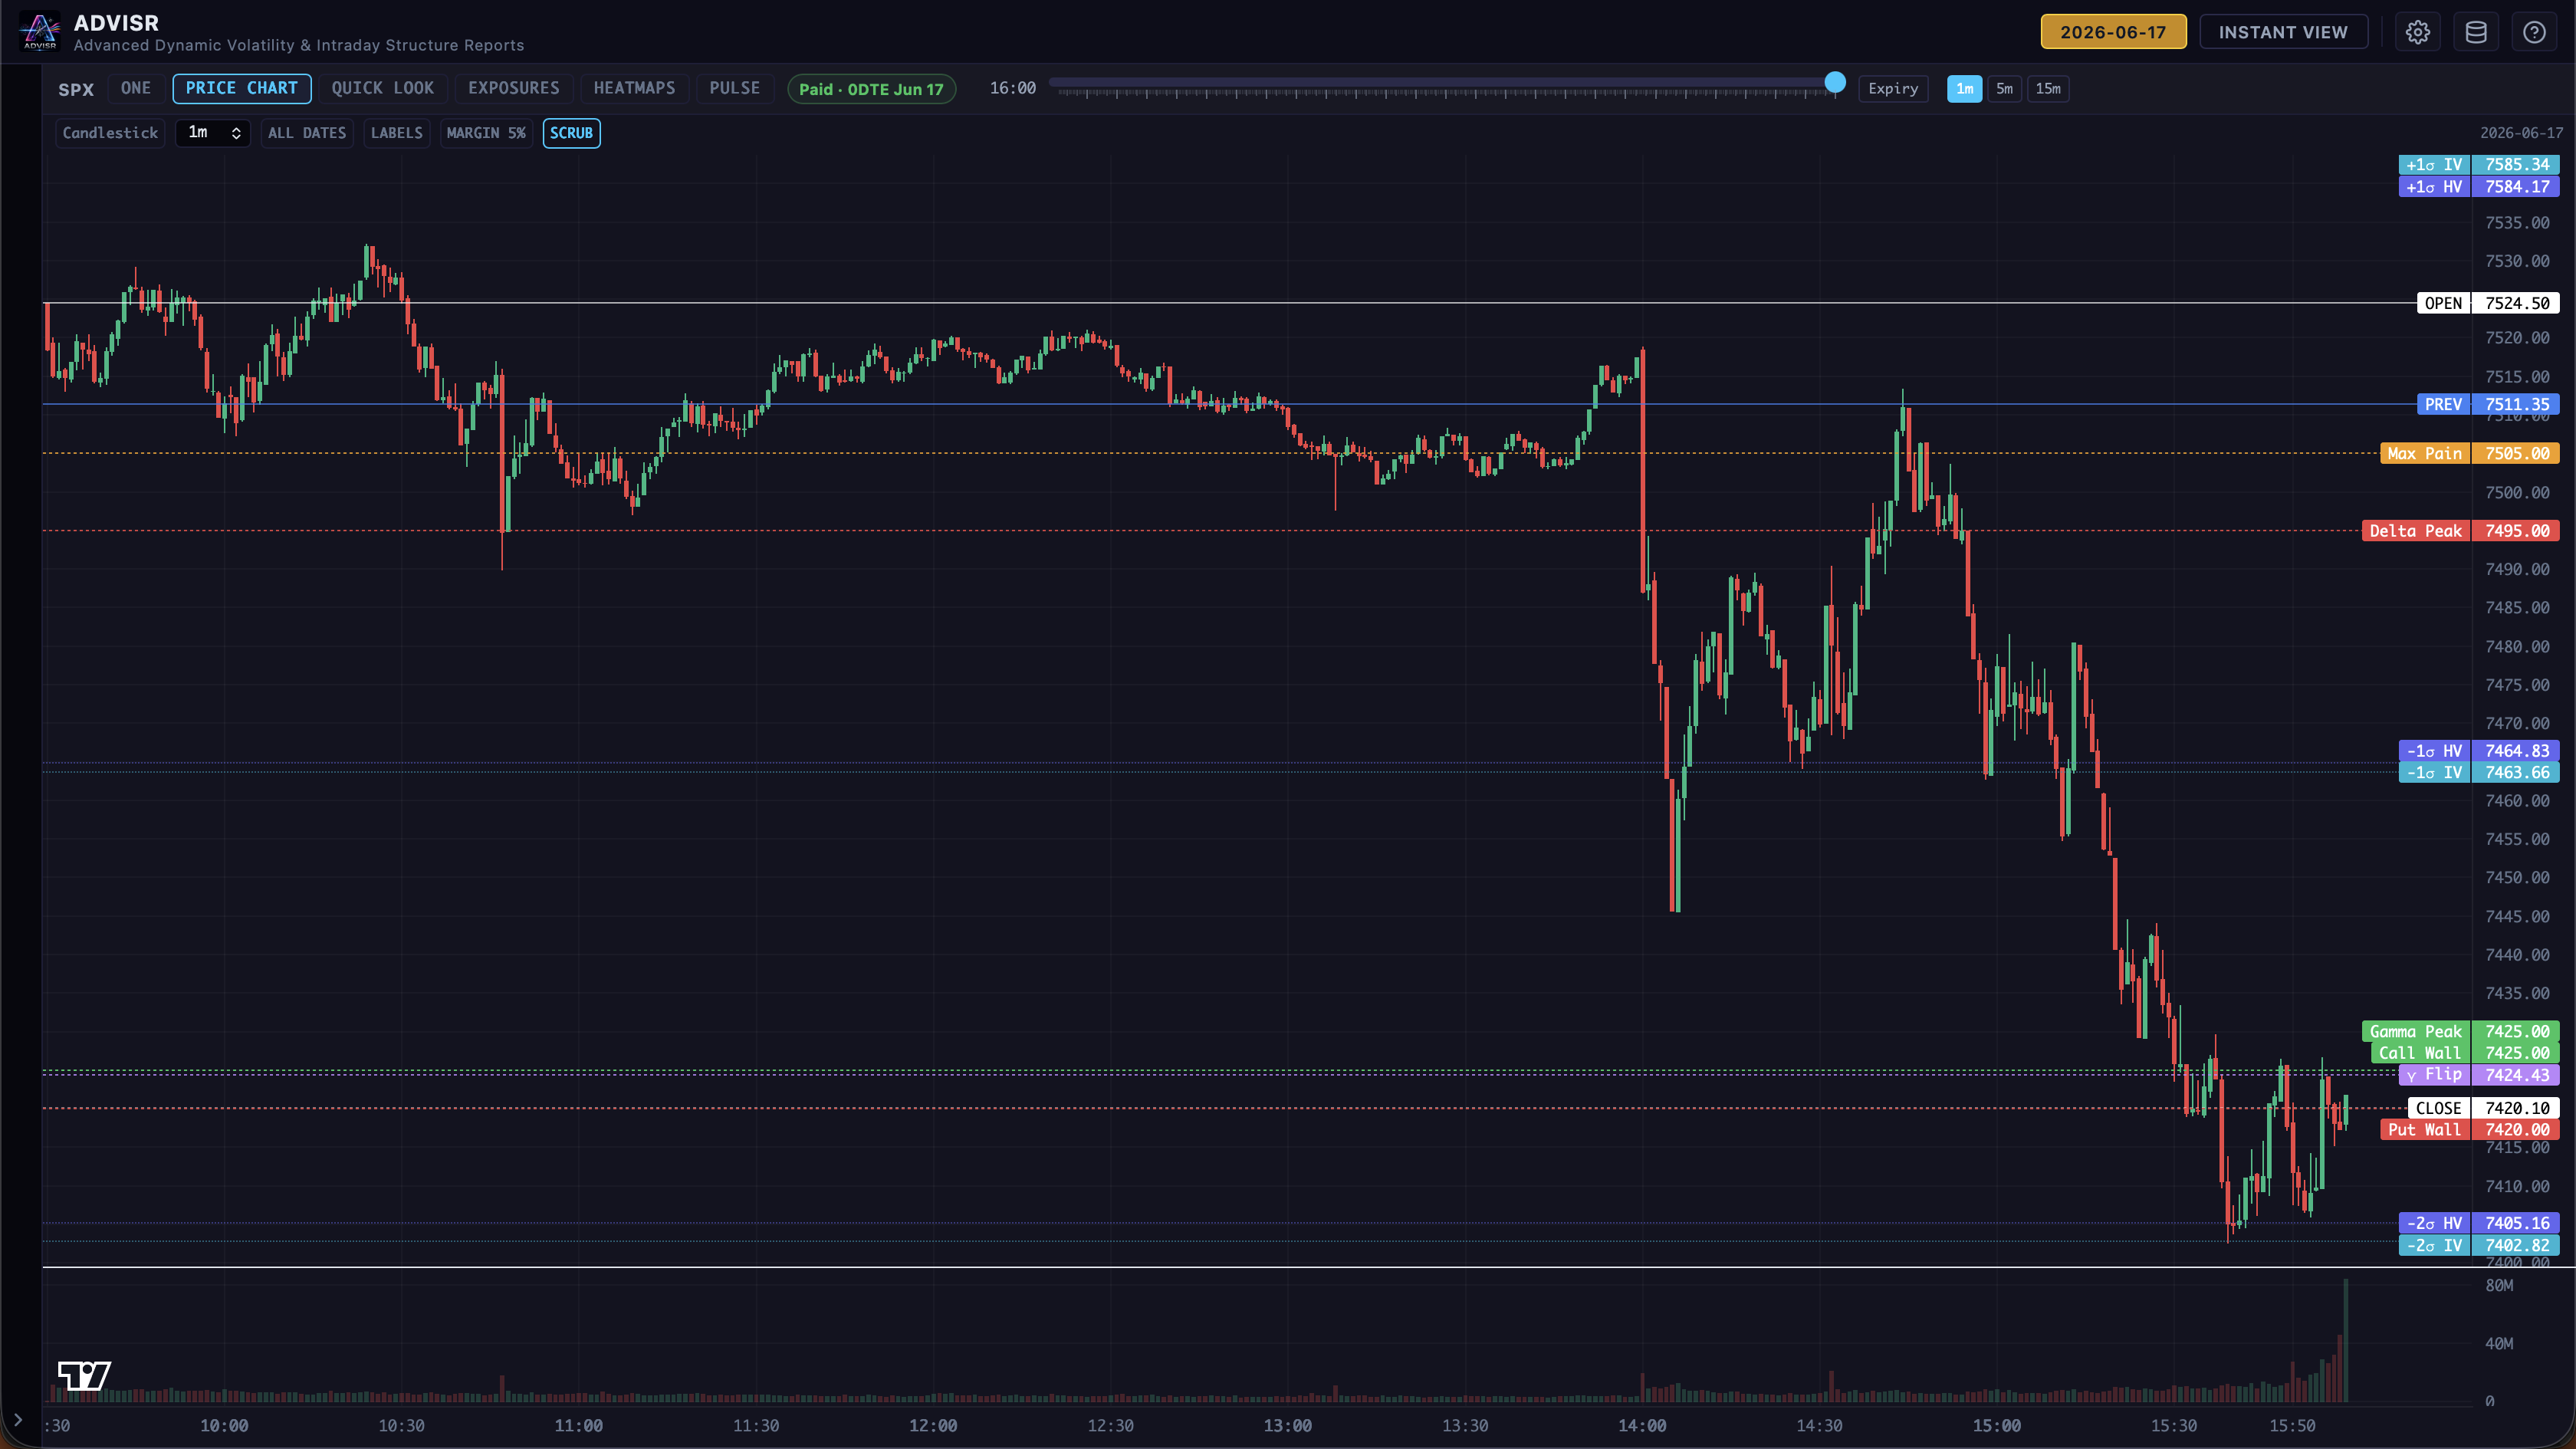Expand the left sidebar chevron
The width and height of the screenshot is (2576, 1449).
pos(17,1419)
